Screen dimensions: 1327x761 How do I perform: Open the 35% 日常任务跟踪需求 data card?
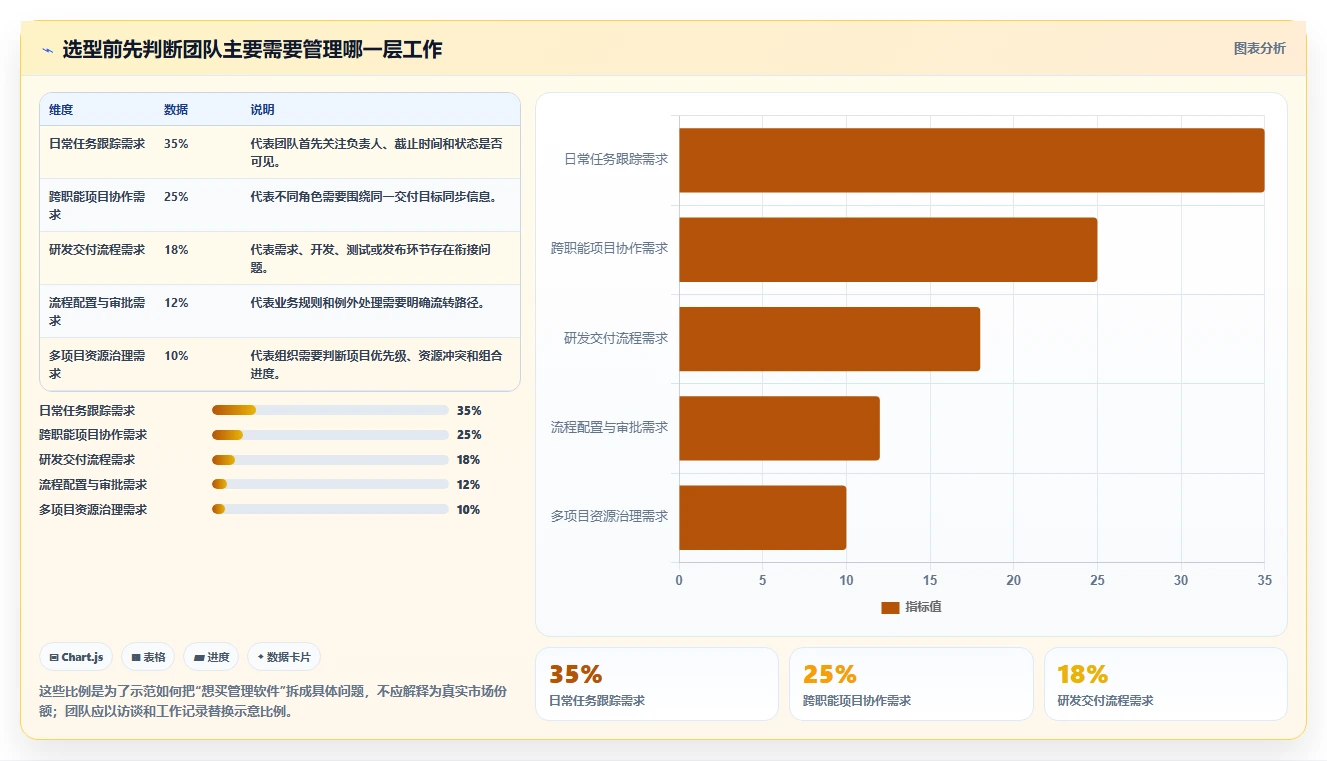657,684
